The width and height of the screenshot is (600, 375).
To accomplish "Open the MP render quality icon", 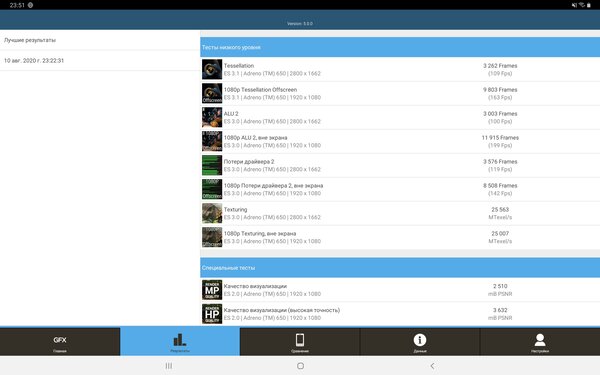I will (x=212, y=290).
